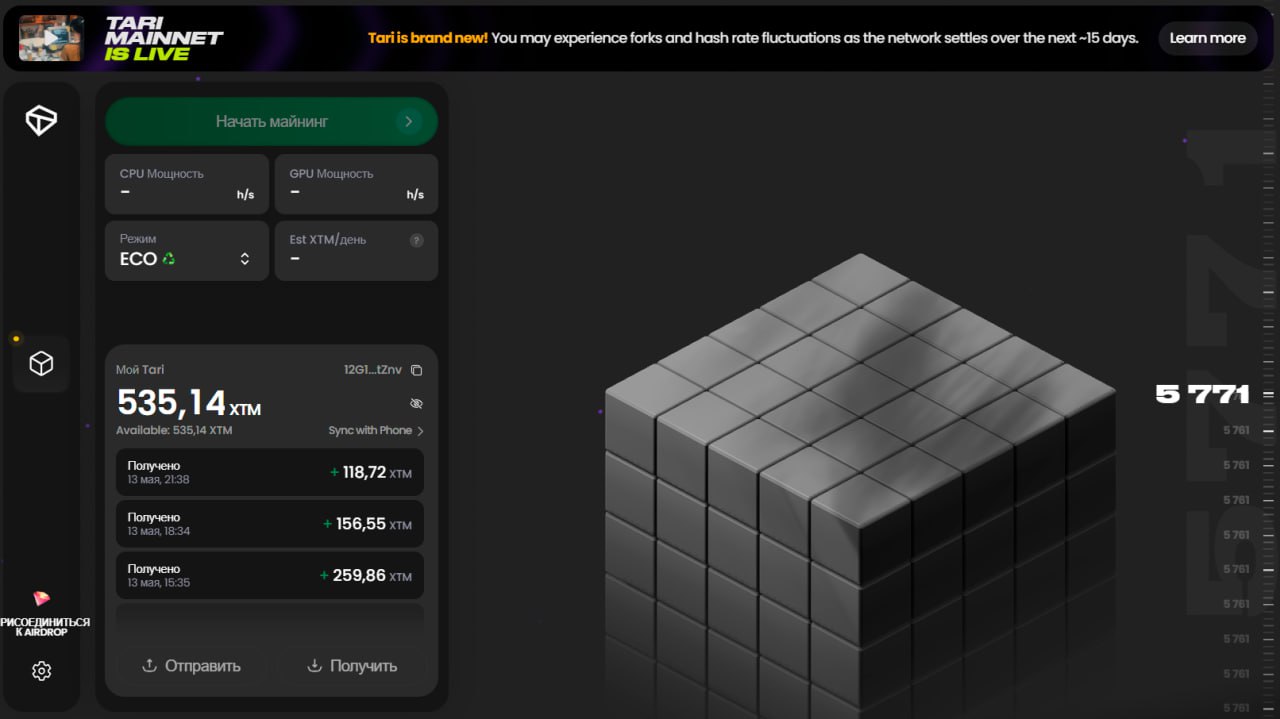Click the Est XTM/день card

pyautogui.click(x=357, y=250)
